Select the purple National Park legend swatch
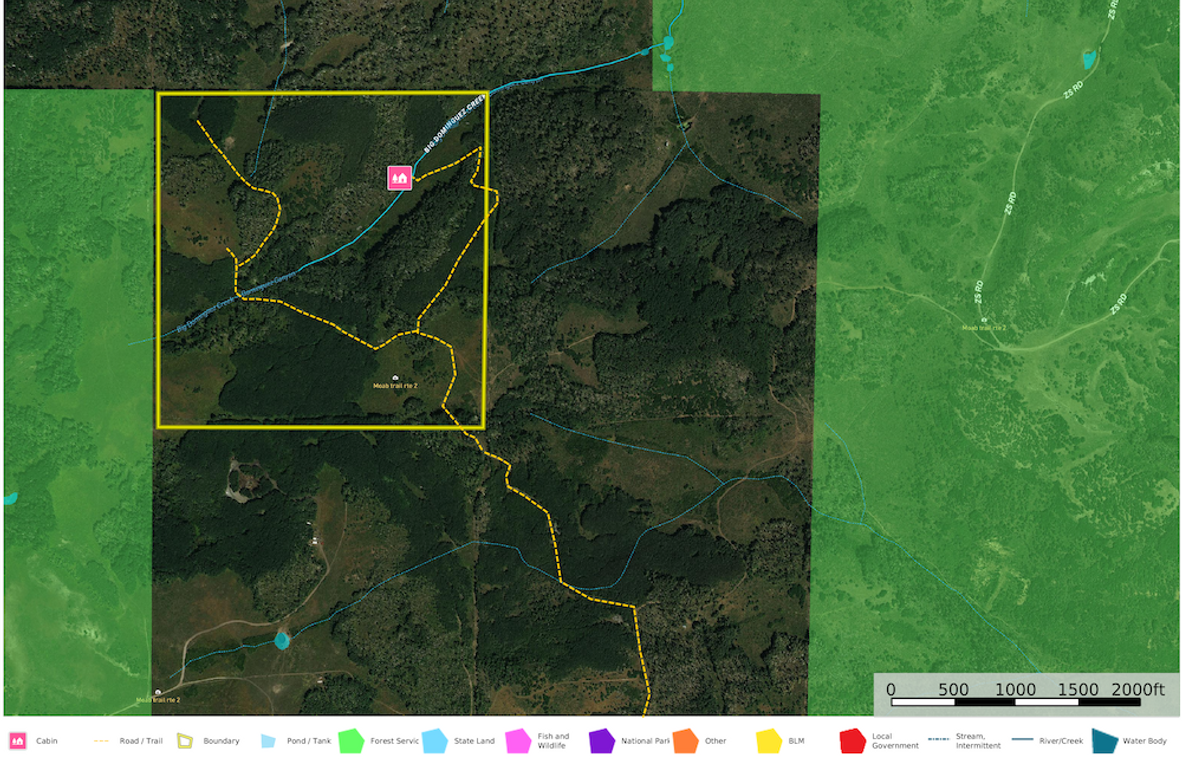 (x=601, y=741)
